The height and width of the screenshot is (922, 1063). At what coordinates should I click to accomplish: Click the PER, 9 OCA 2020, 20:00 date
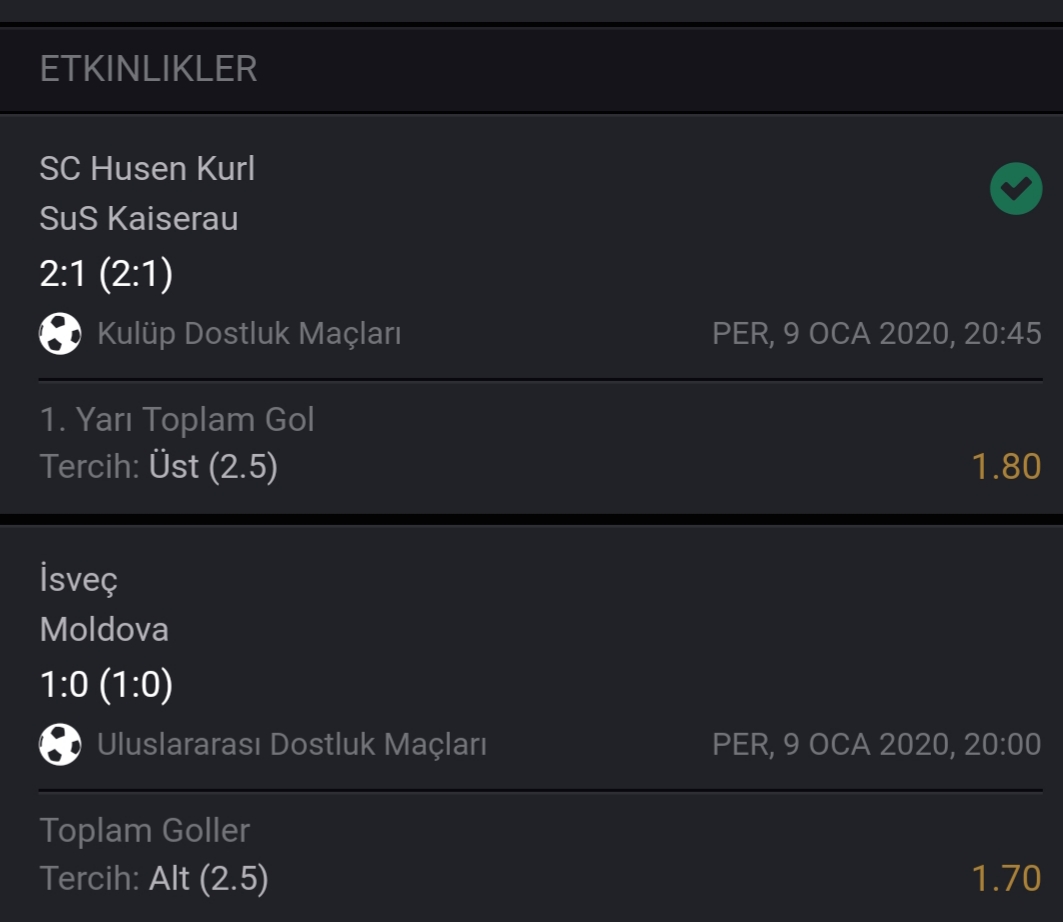pos(877,744)
